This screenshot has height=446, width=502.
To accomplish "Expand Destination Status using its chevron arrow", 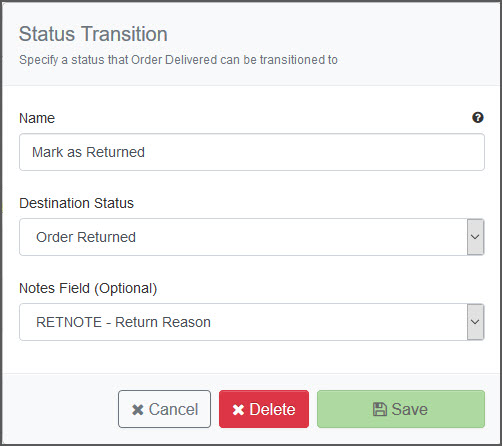I will click(475, 237).
